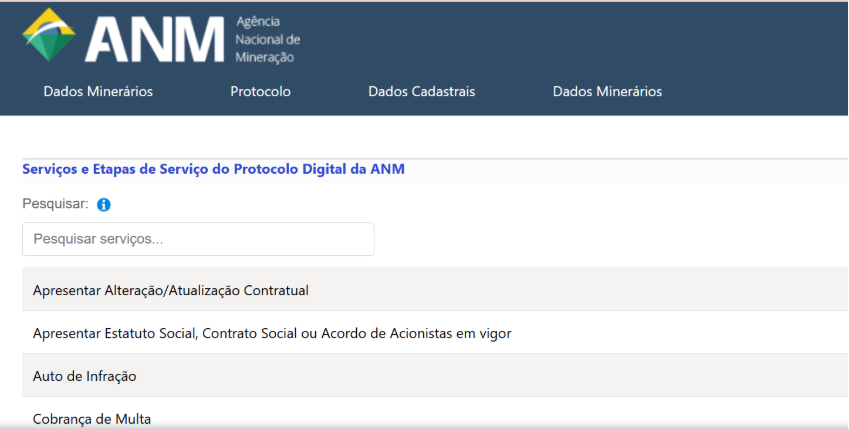The height and width of the screenshot is (429, 849).
Task: Select the Cobrança de Multa service
Action: [x=435, y=414]
